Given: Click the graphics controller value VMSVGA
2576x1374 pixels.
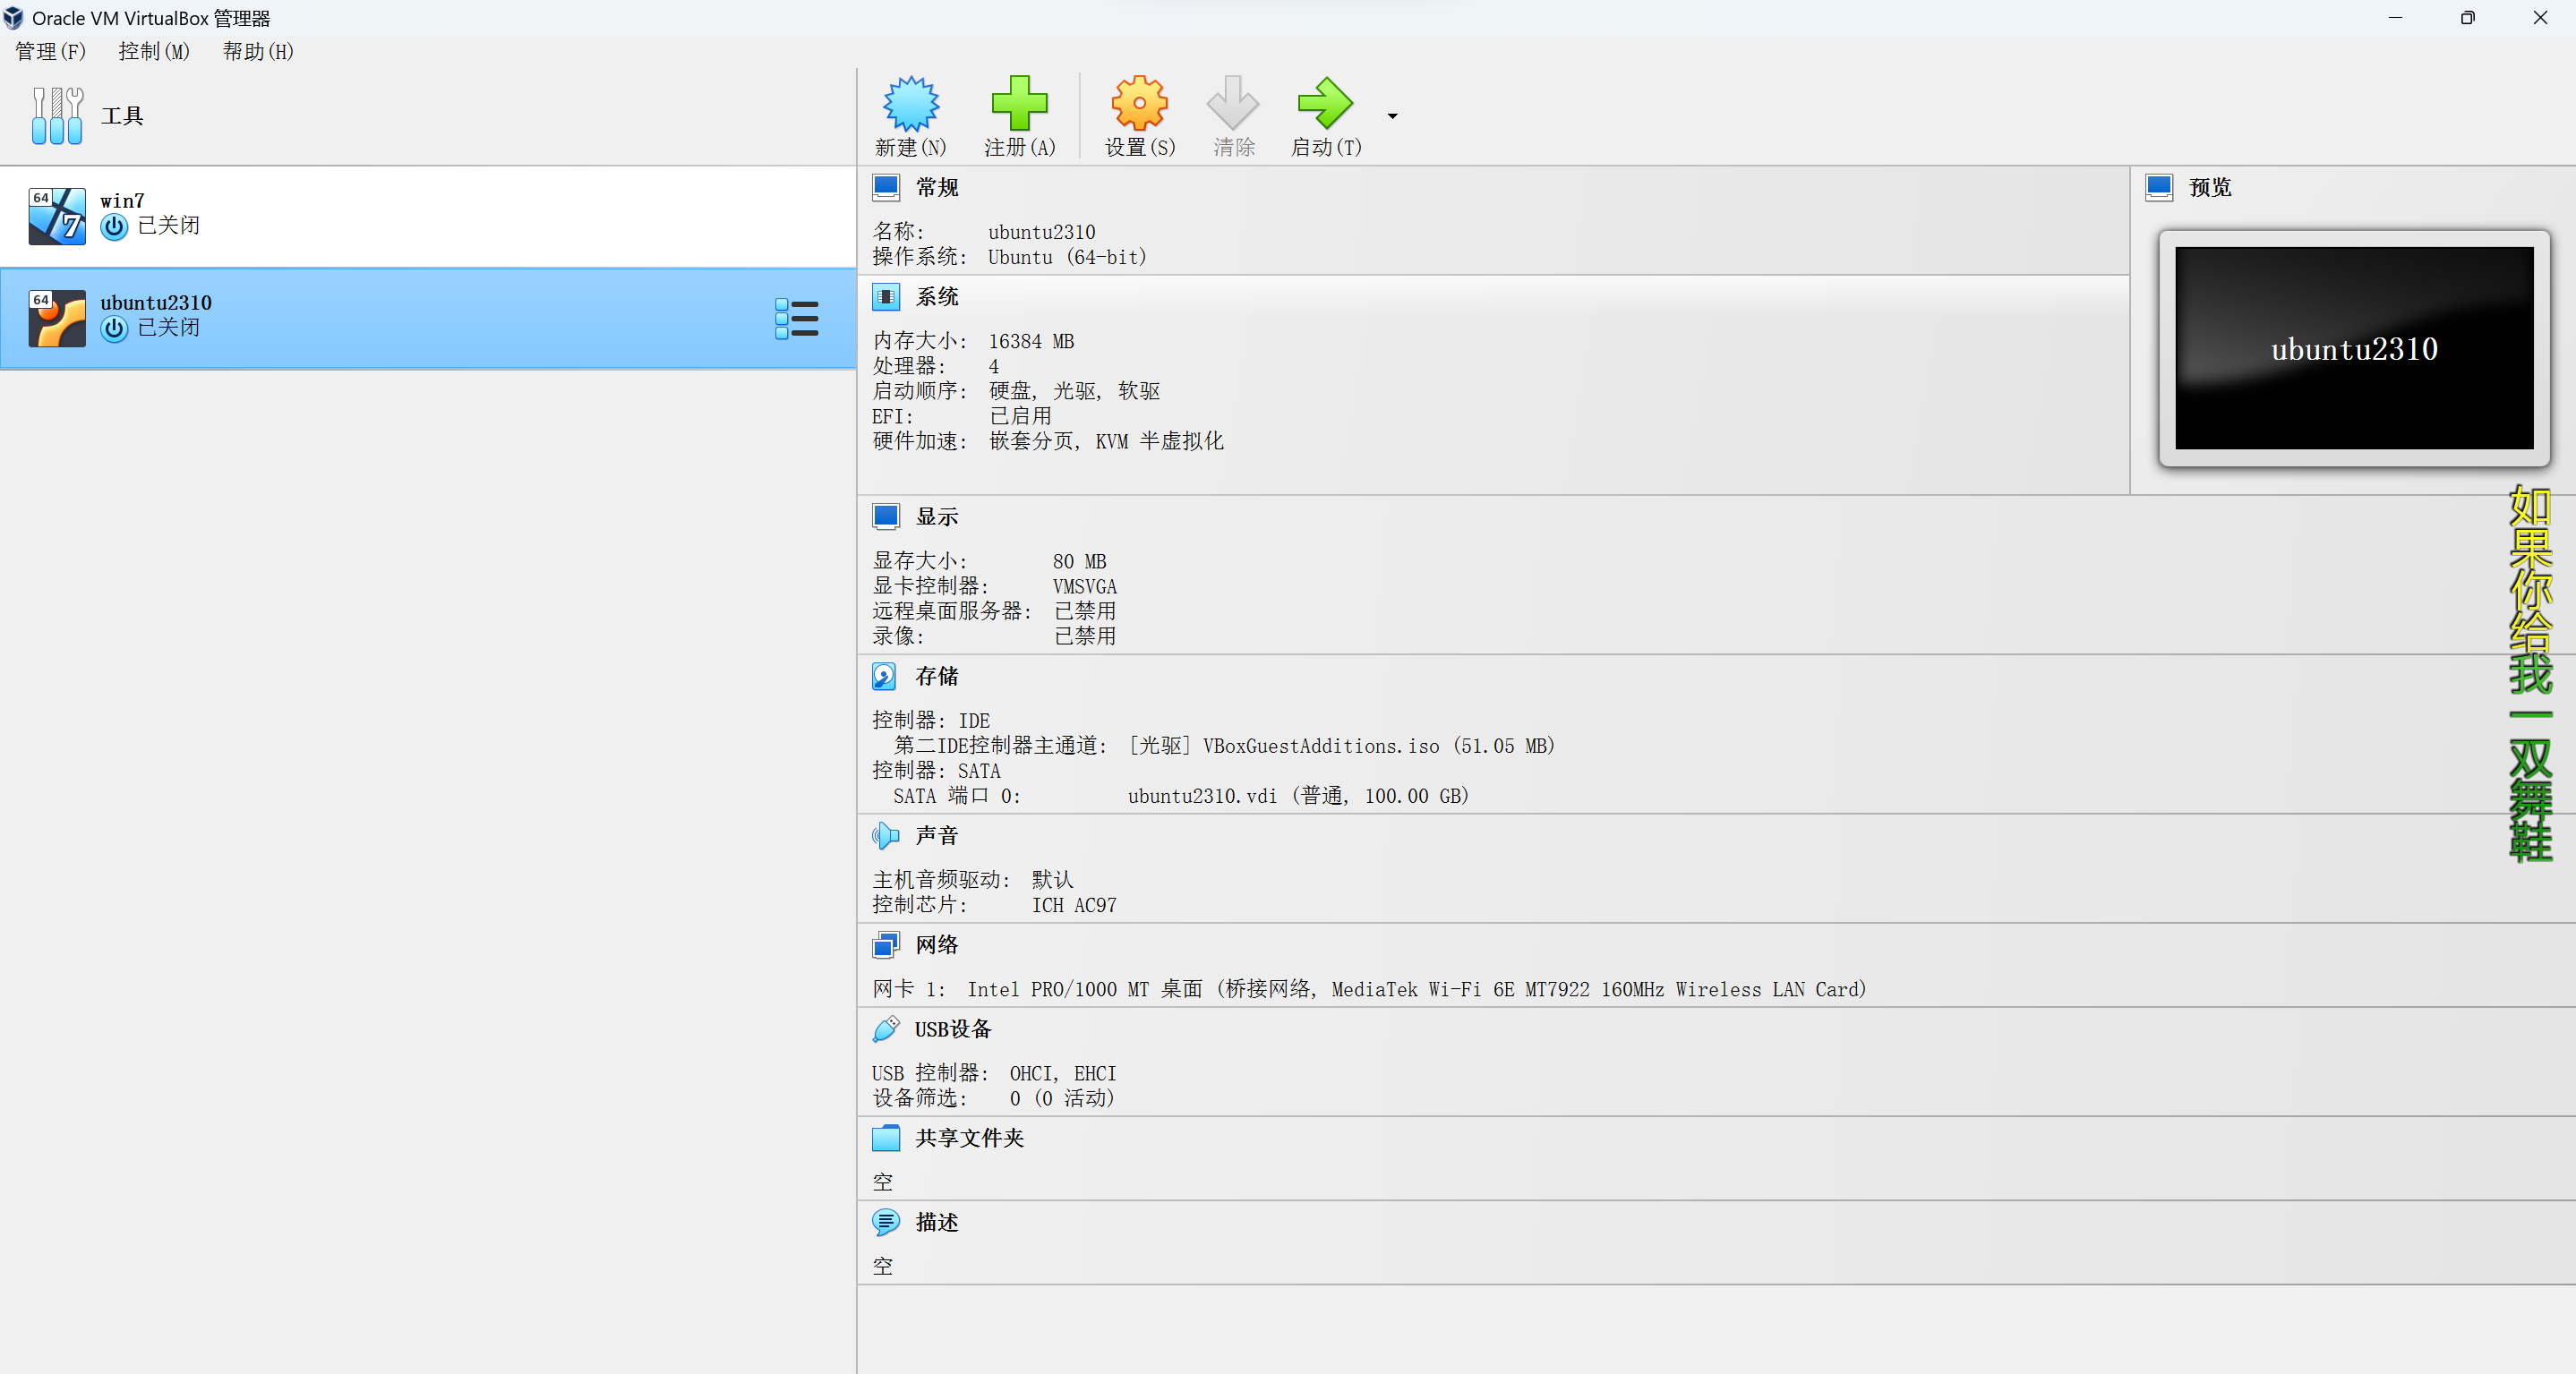Looking at the screenshot, I should click(1084, 587).
